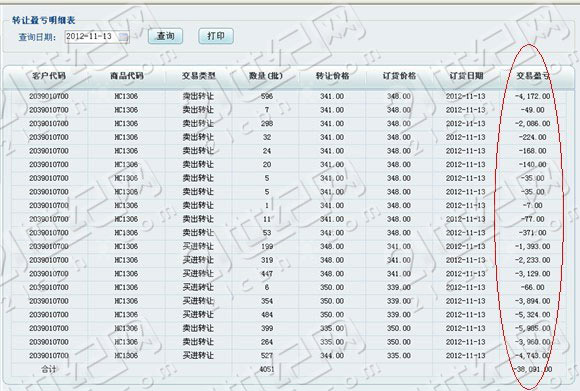The height and width of the screenshot is (391, 580).
Task: Select the profit/loss cell -7.00
Action: point(533,205)
